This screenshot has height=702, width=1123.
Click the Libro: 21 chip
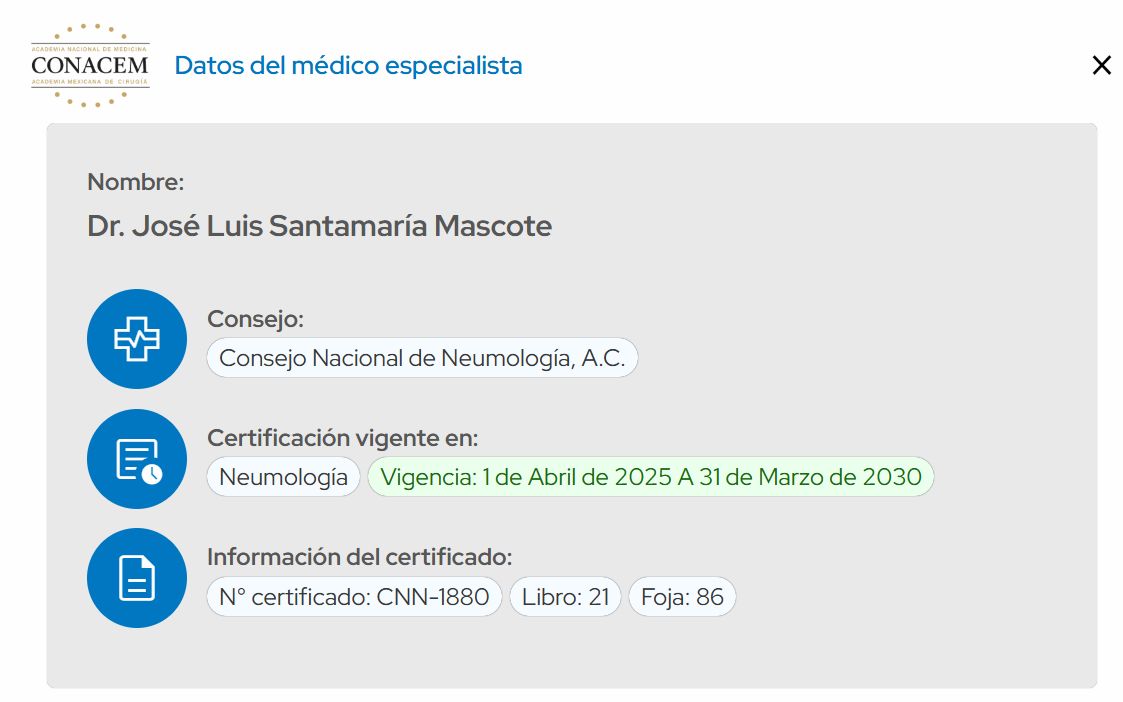(x=565, y=597)
